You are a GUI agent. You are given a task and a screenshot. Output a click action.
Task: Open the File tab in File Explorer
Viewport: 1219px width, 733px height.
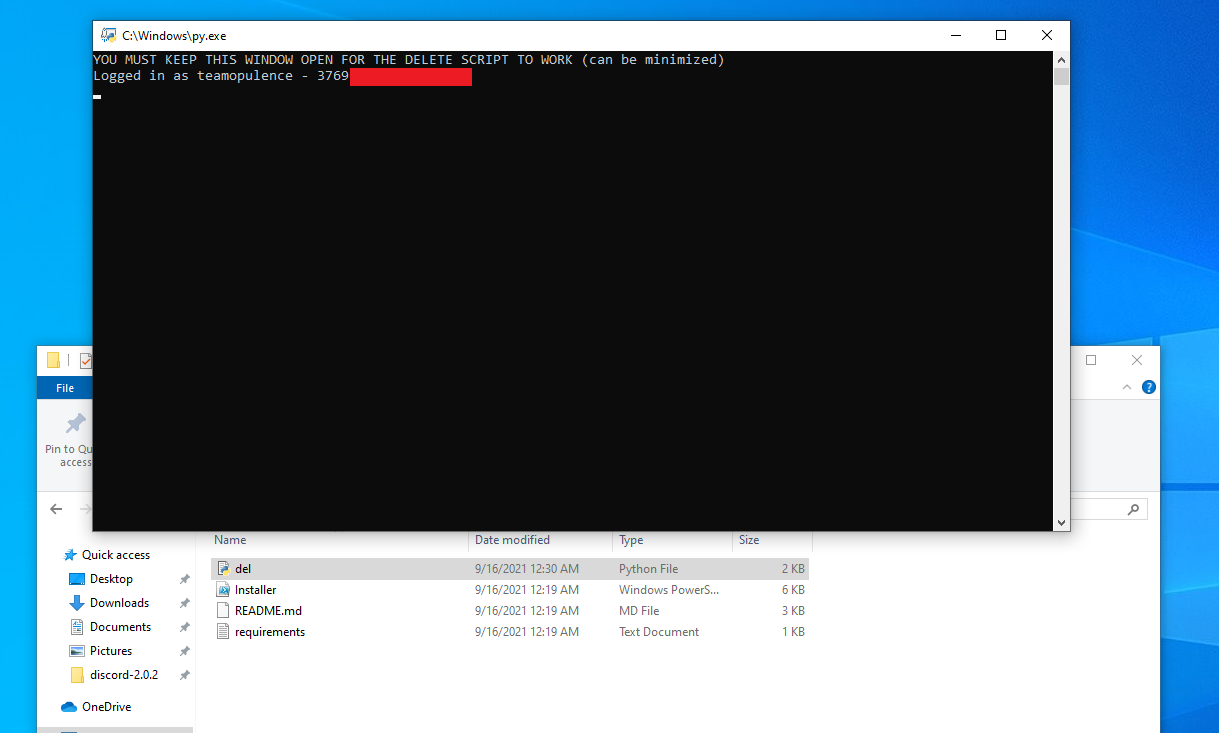click(x=65, y=388)
